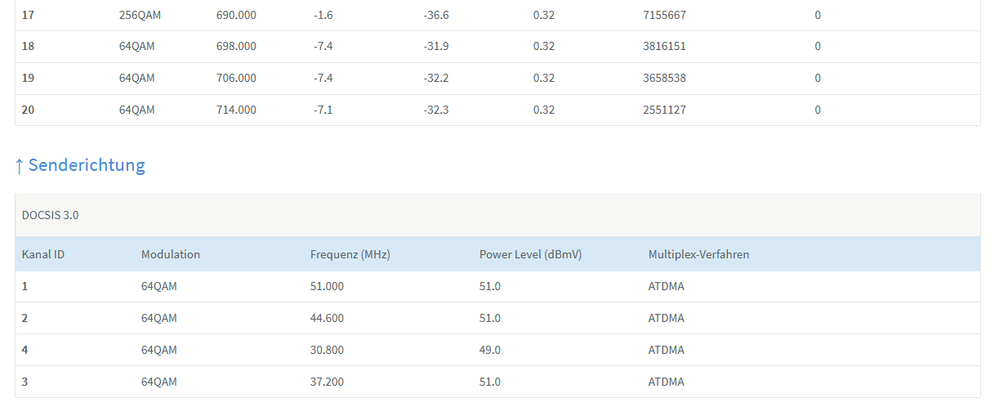Click the up arrow beside Senderichtung

click(x=19, y=165)
